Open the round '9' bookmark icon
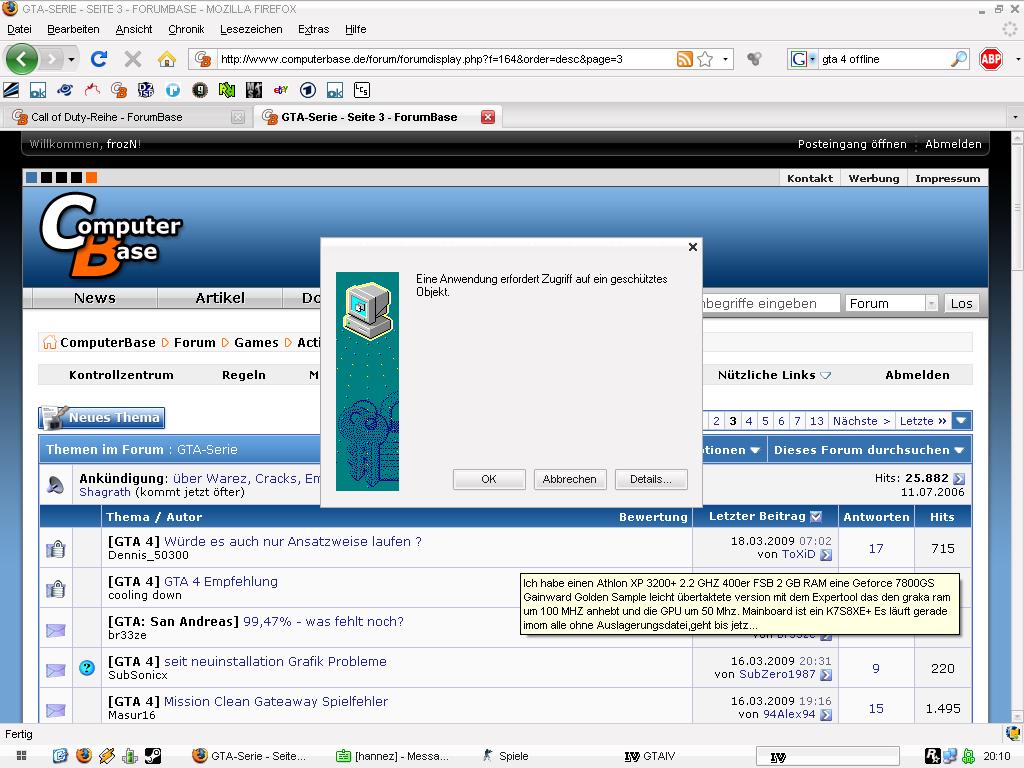 coord(200,90)
